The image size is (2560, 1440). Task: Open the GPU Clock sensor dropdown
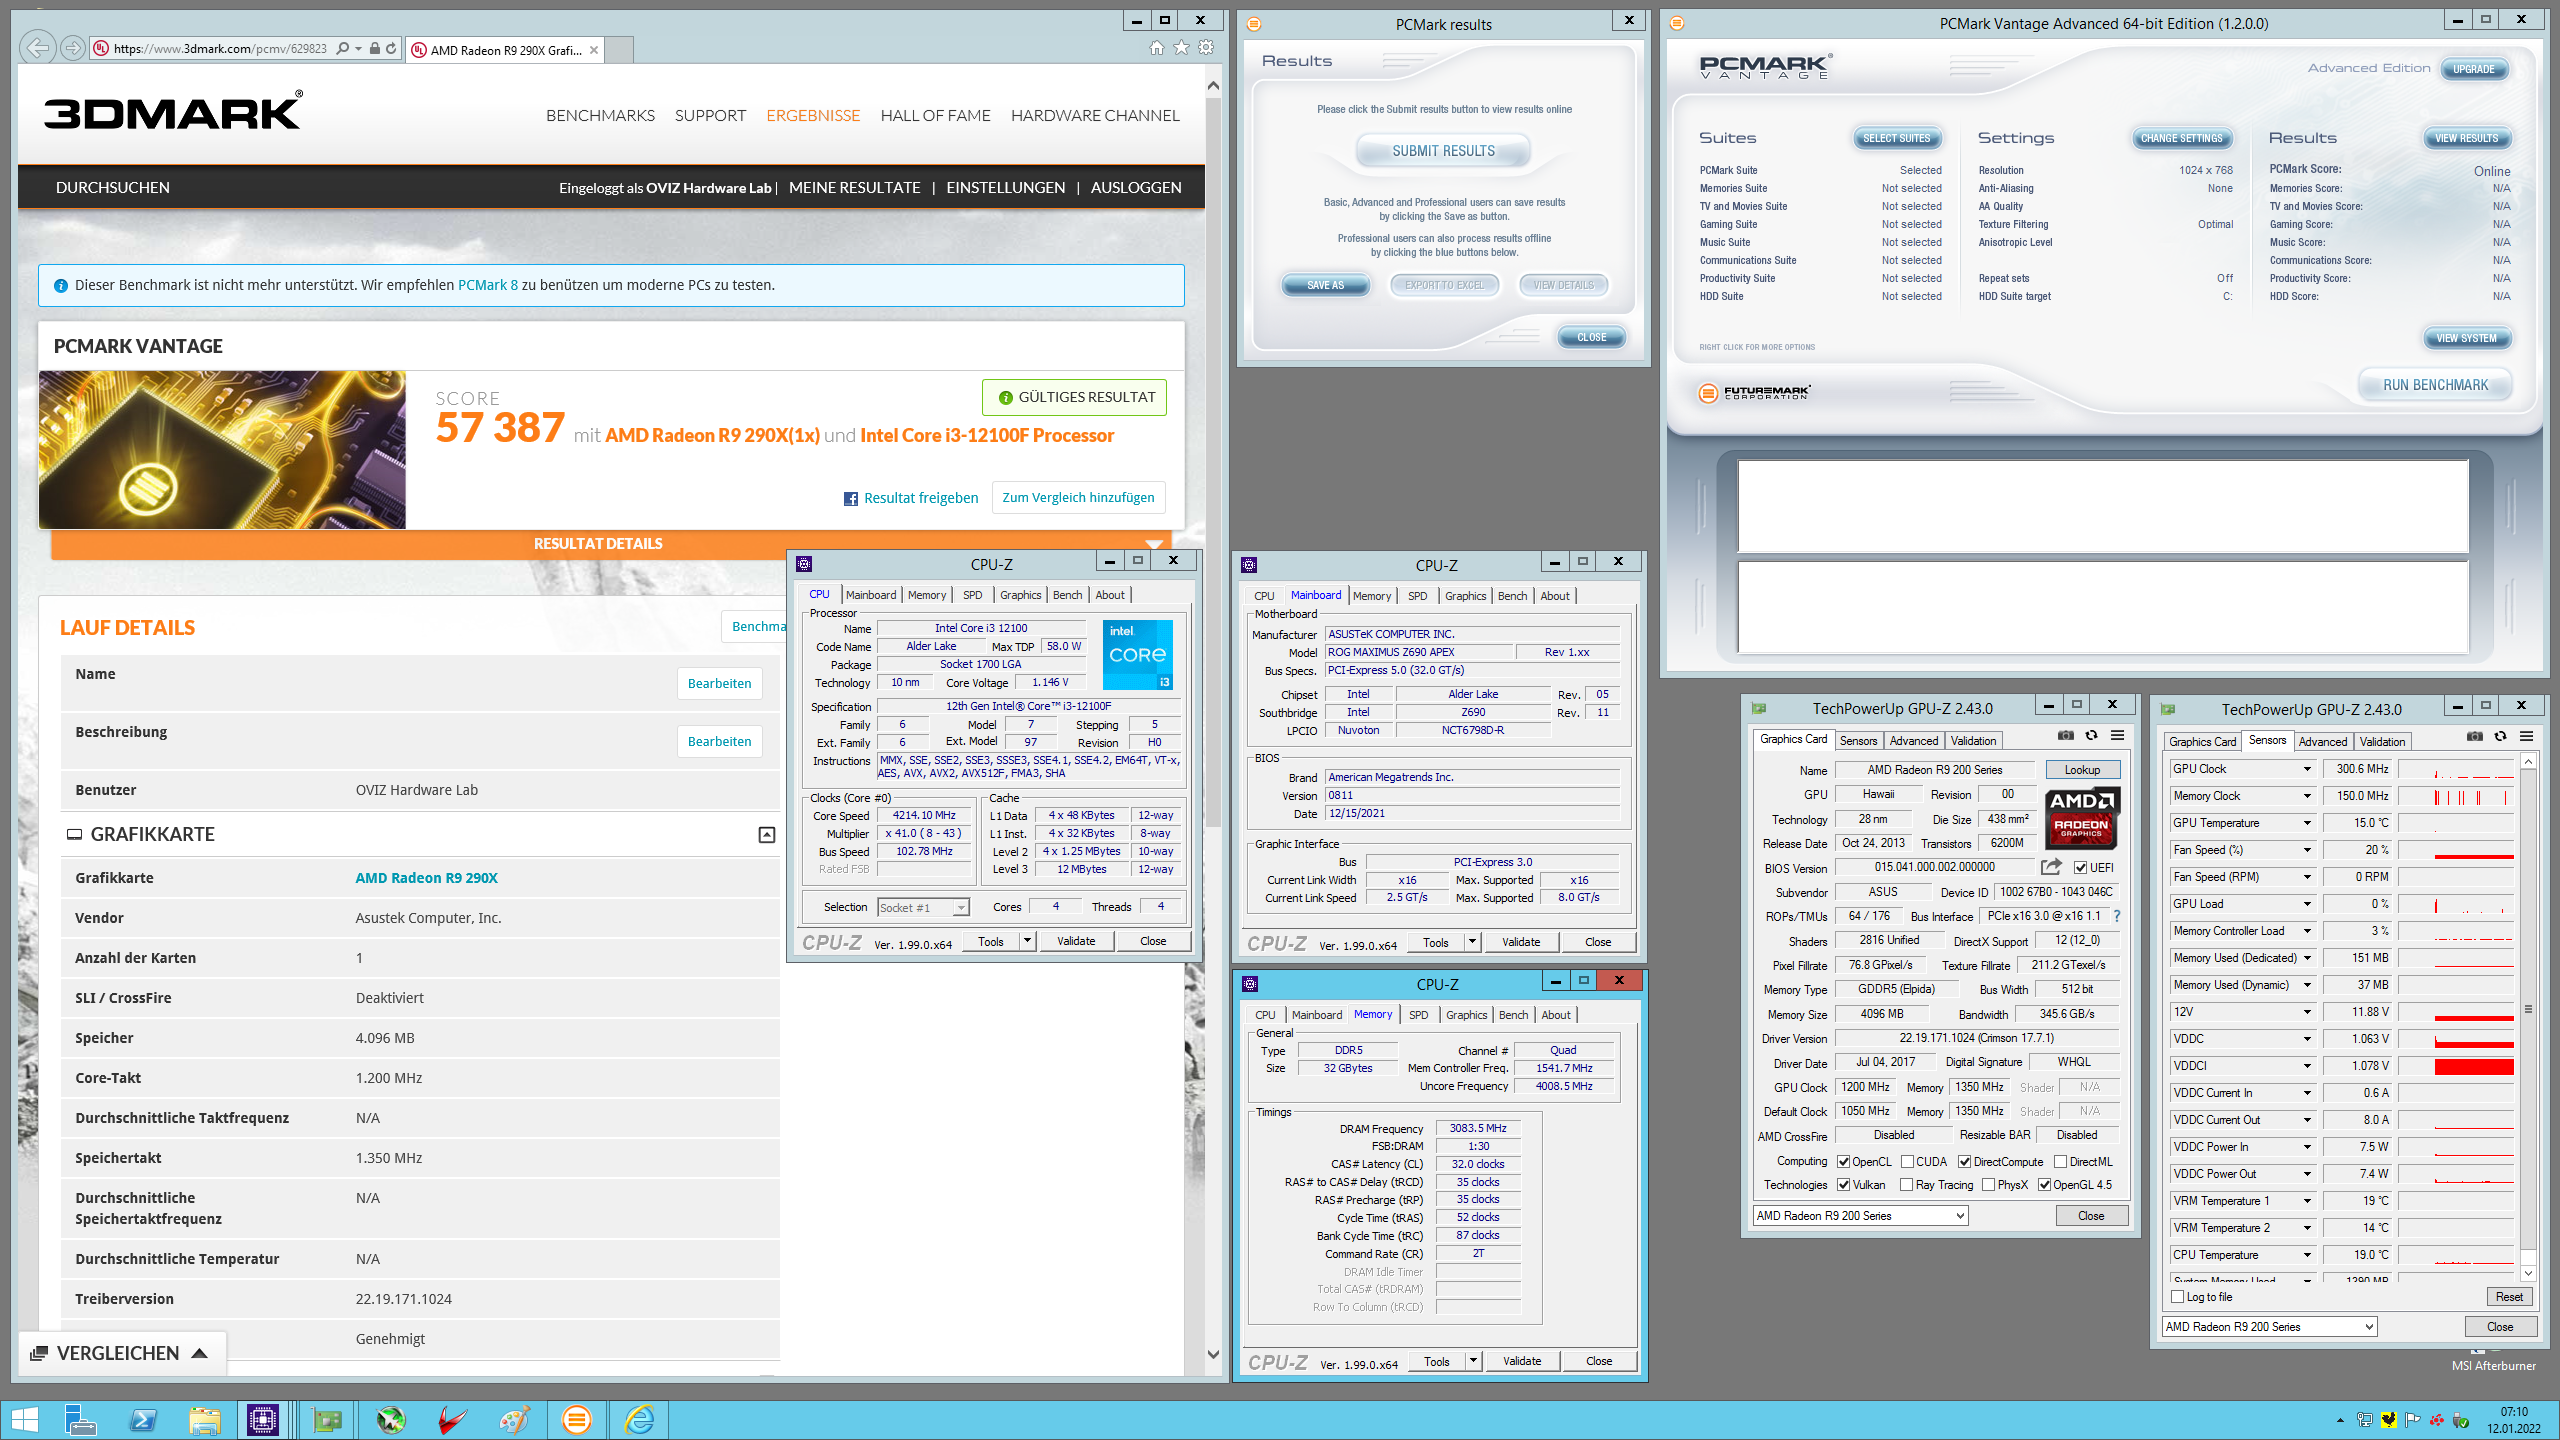point(2307,769)
